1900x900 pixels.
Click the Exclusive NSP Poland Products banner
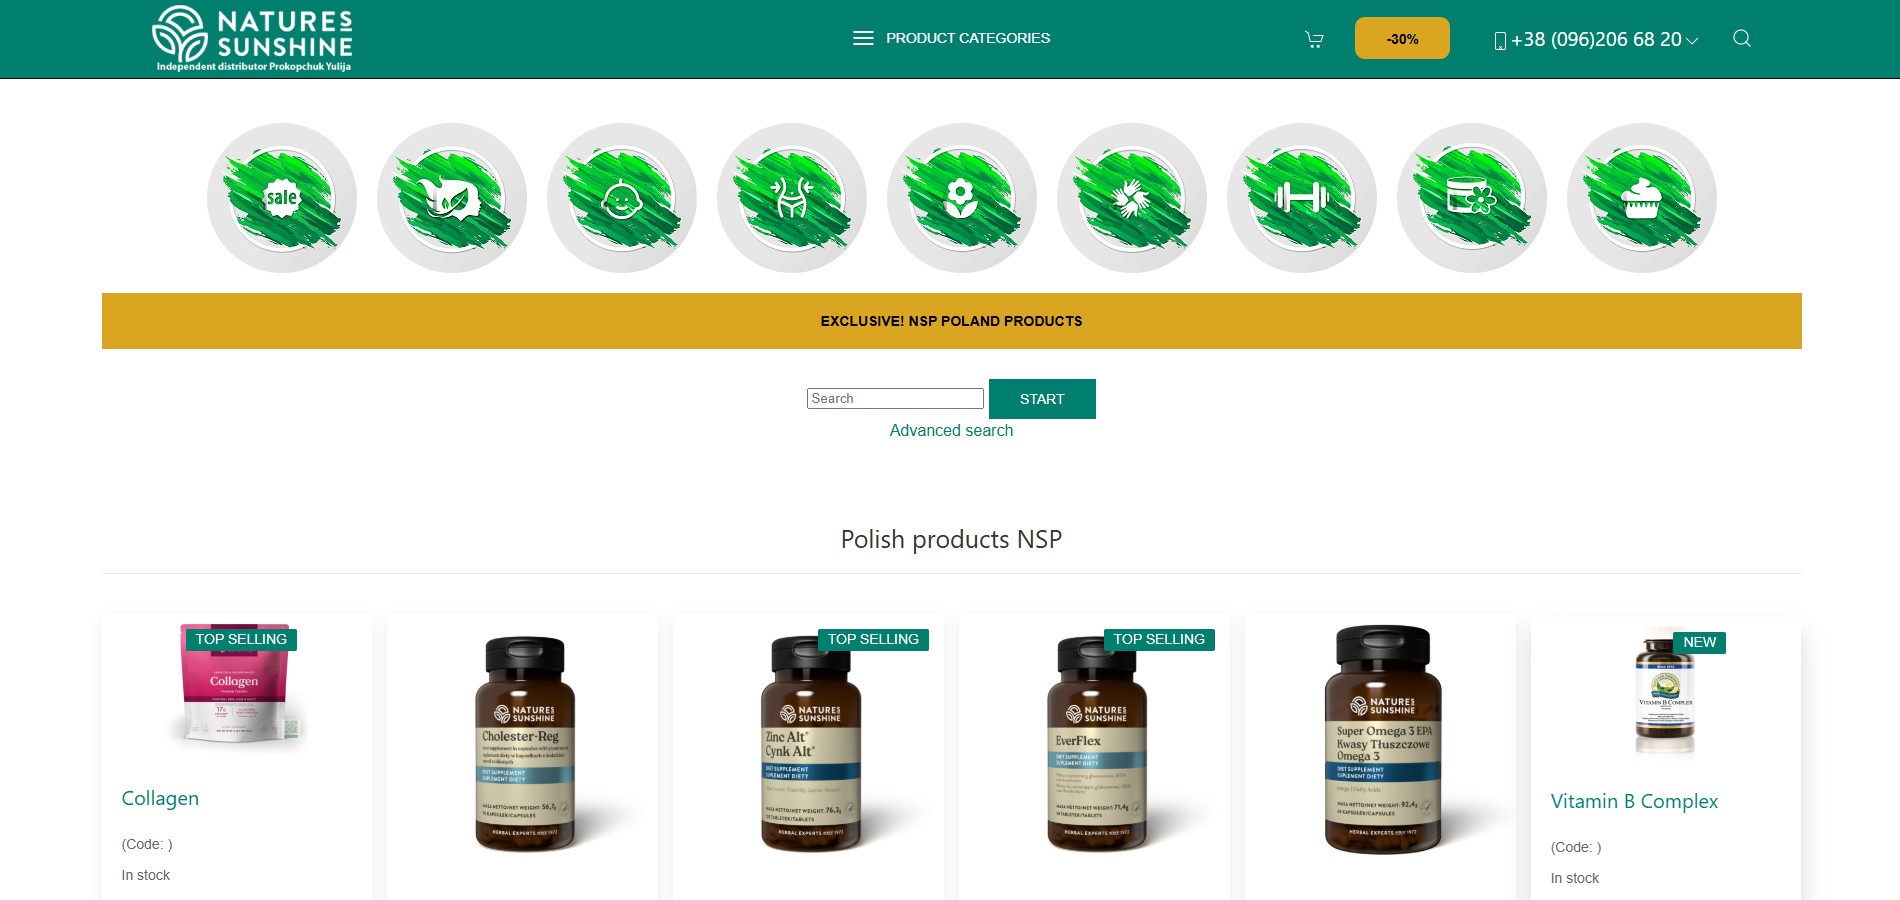952,321
